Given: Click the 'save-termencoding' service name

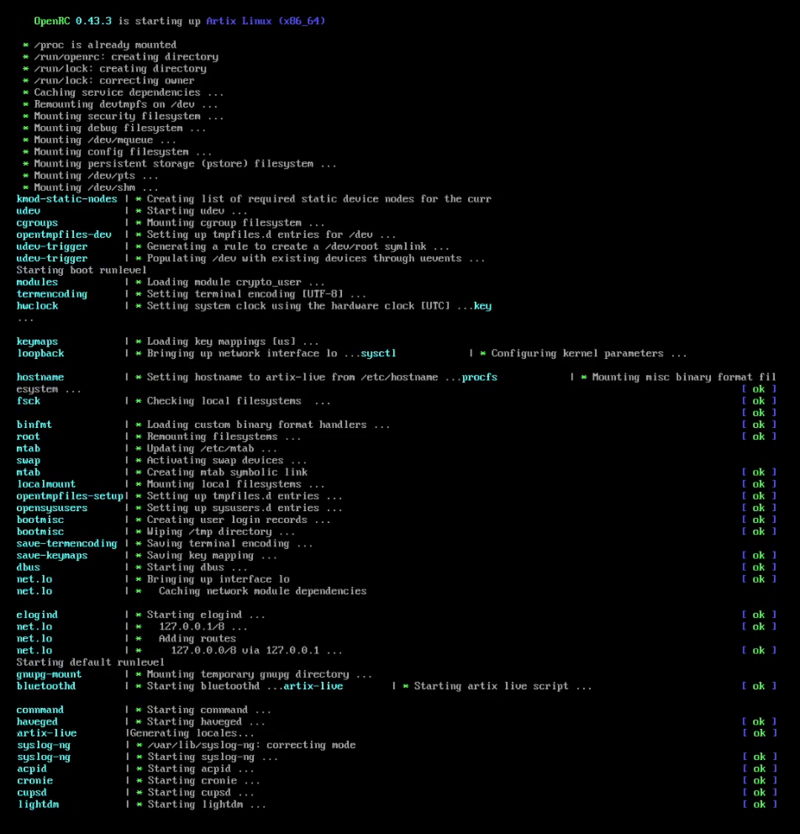Looking at the screenshot, I should (66, 544).
